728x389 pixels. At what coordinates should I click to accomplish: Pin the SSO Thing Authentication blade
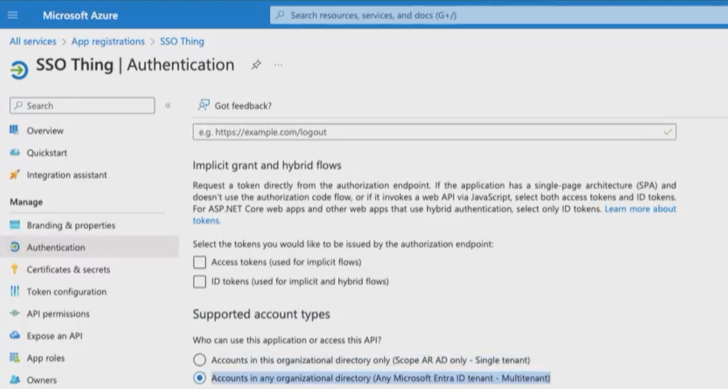[x=256, y=65]
